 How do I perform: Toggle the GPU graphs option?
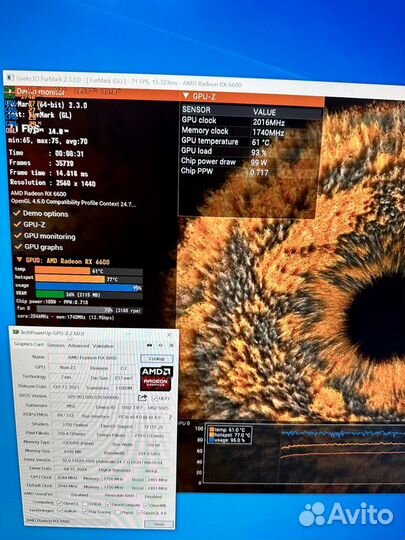(x=19, y=247)
